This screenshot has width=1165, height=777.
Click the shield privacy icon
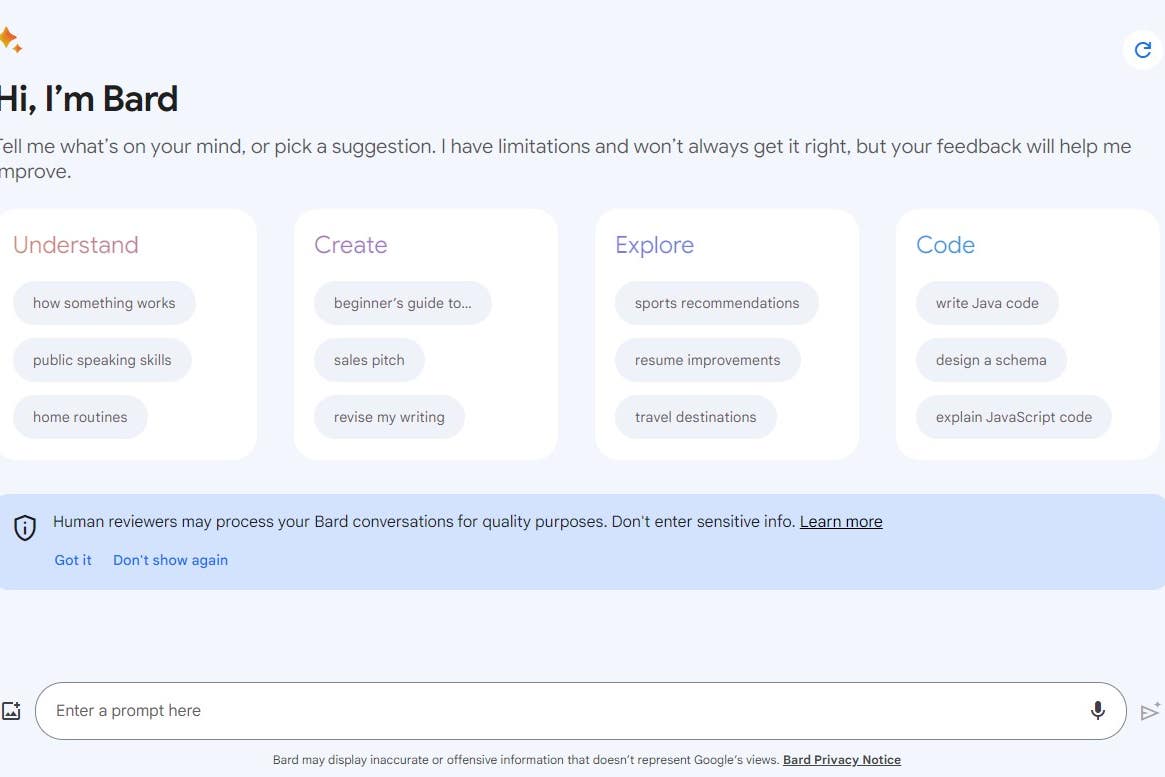coord(24,527)
